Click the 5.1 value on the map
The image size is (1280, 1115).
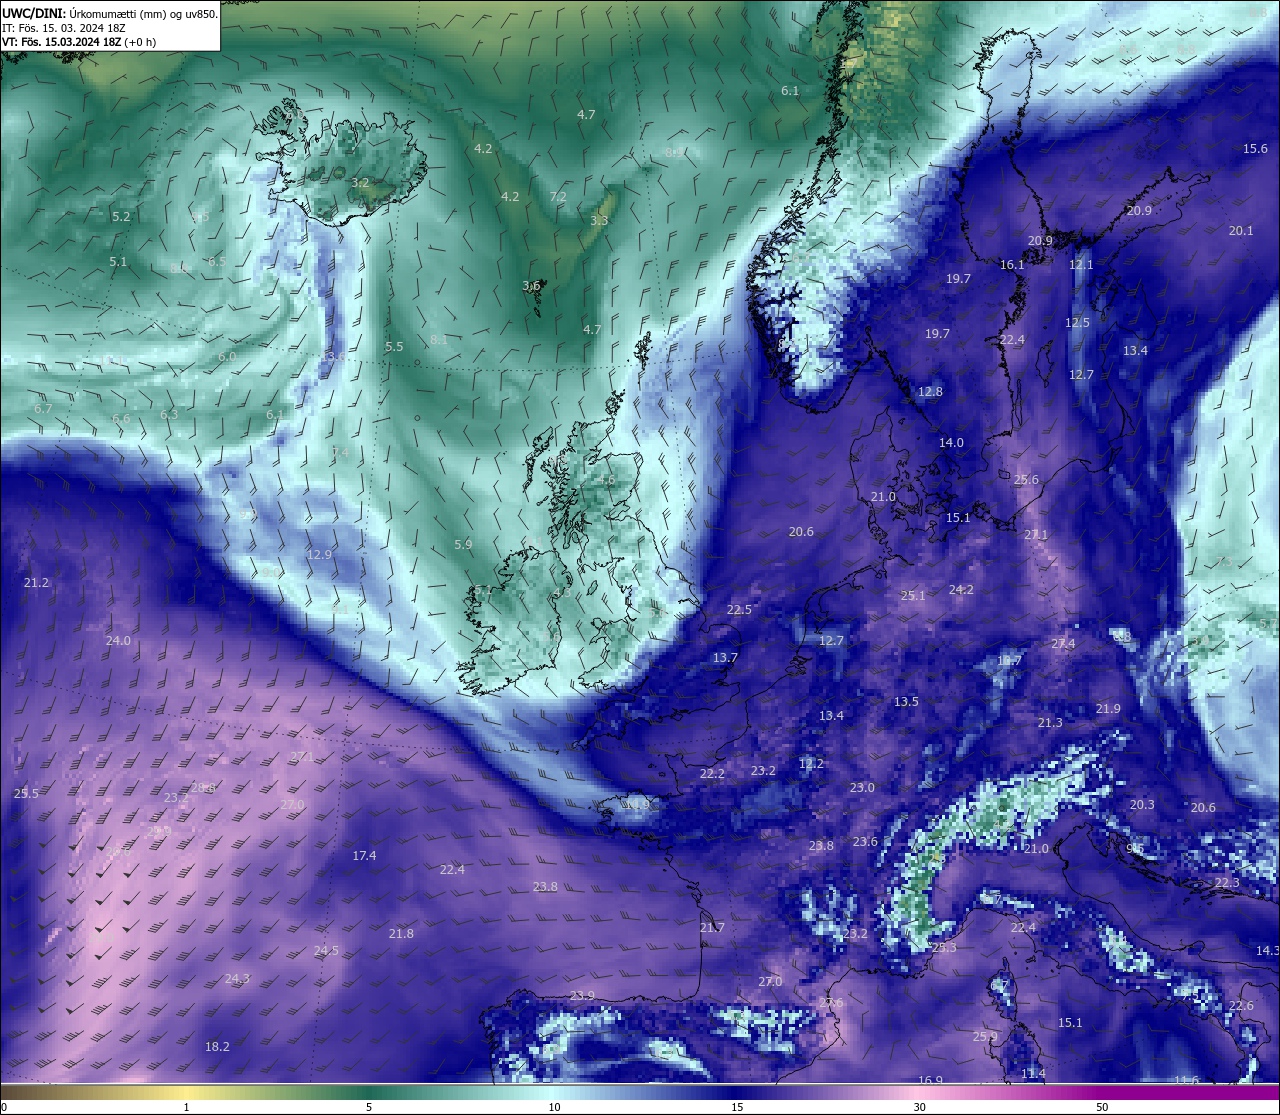118,262
